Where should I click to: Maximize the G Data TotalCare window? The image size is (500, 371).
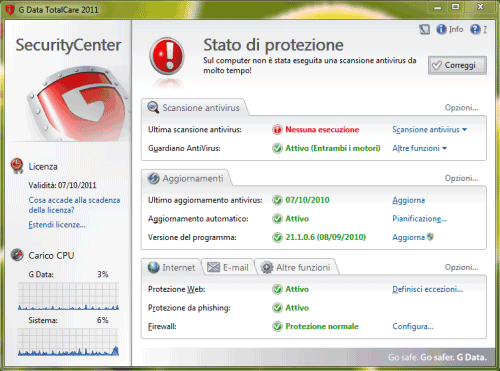456,7
